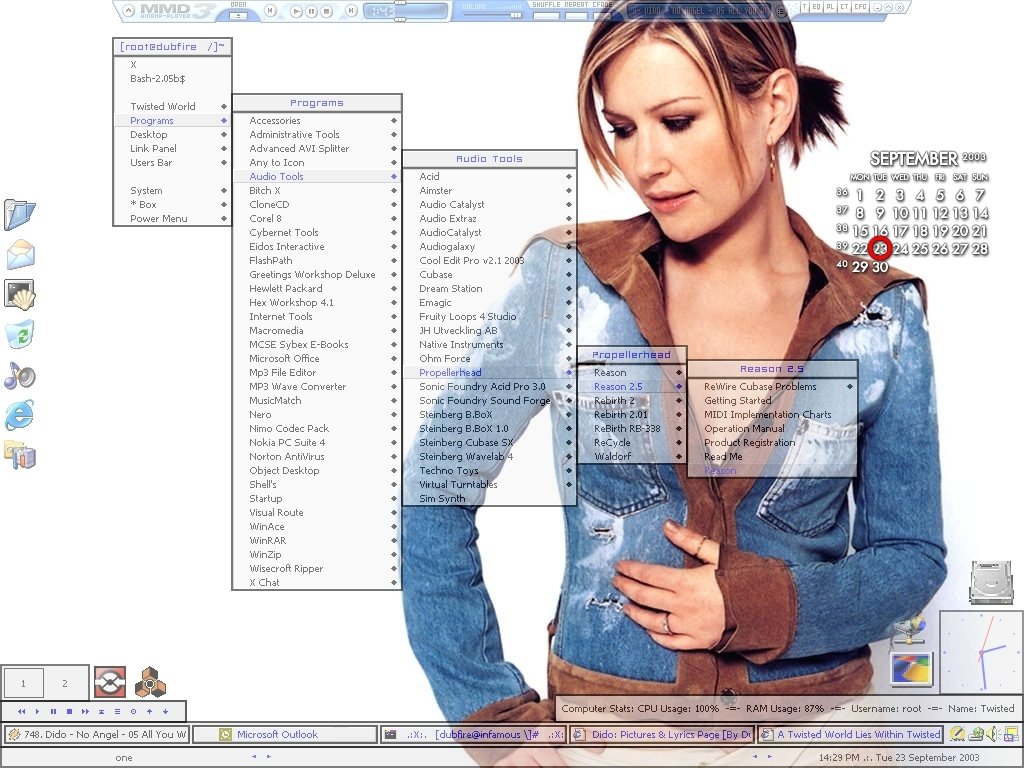This screenshot has width=1026, height=768.
Task: Expand Accessories in the Programs menu
Action: tap(317, 120)
